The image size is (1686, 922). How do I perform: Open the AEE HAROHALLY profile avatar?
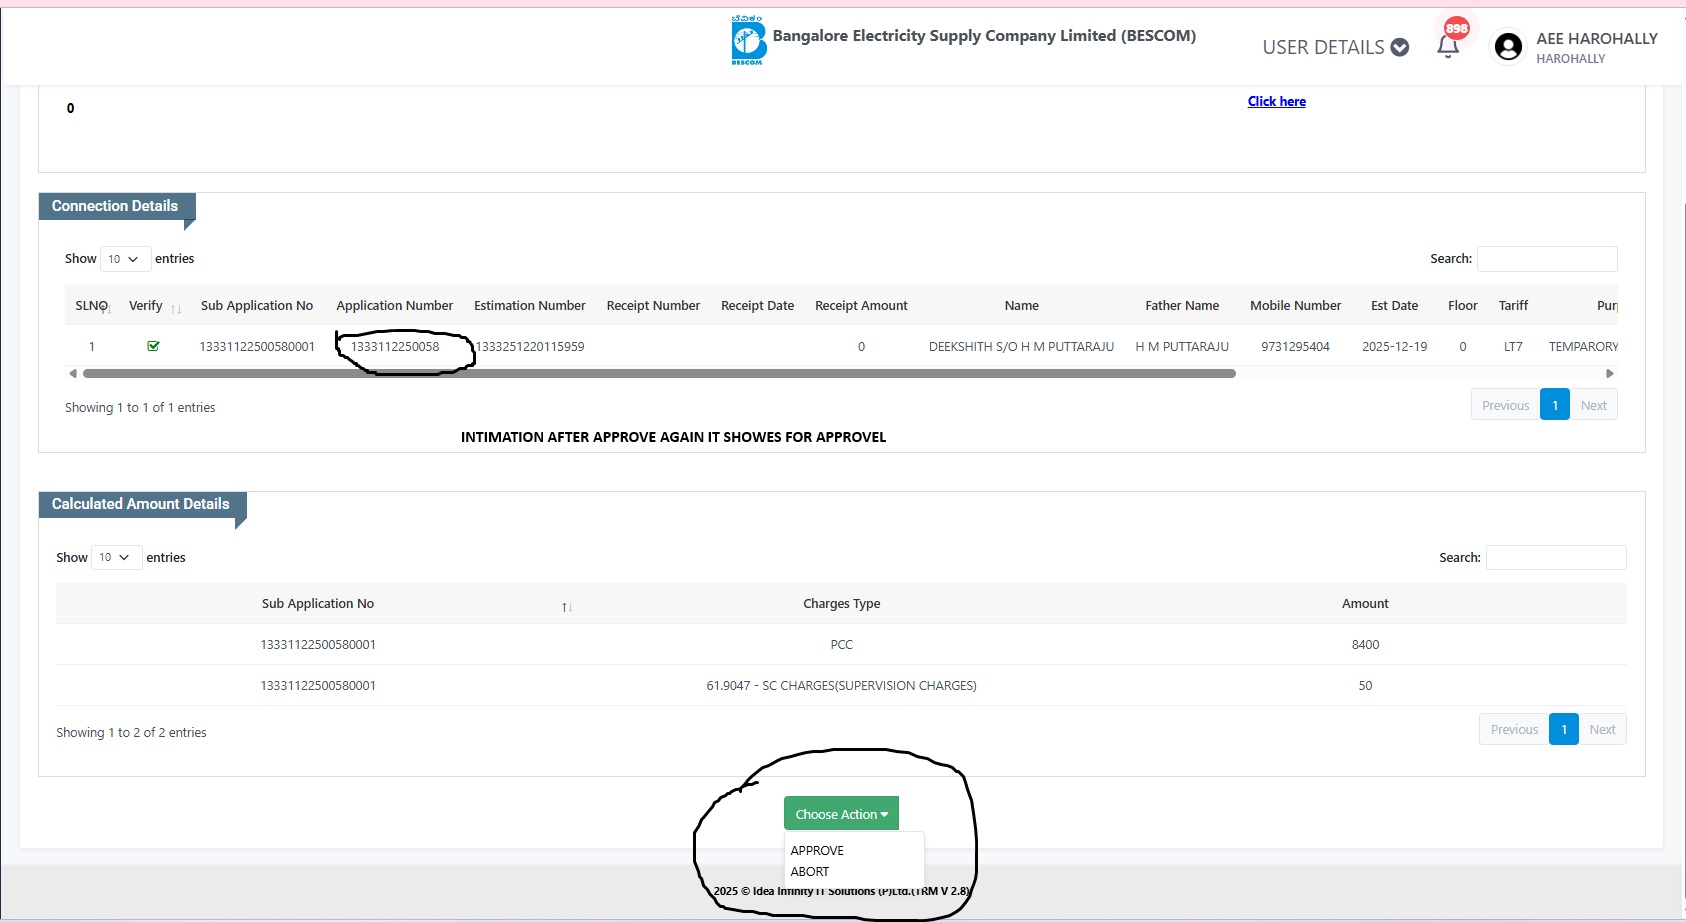click(x=1508, y=46)
